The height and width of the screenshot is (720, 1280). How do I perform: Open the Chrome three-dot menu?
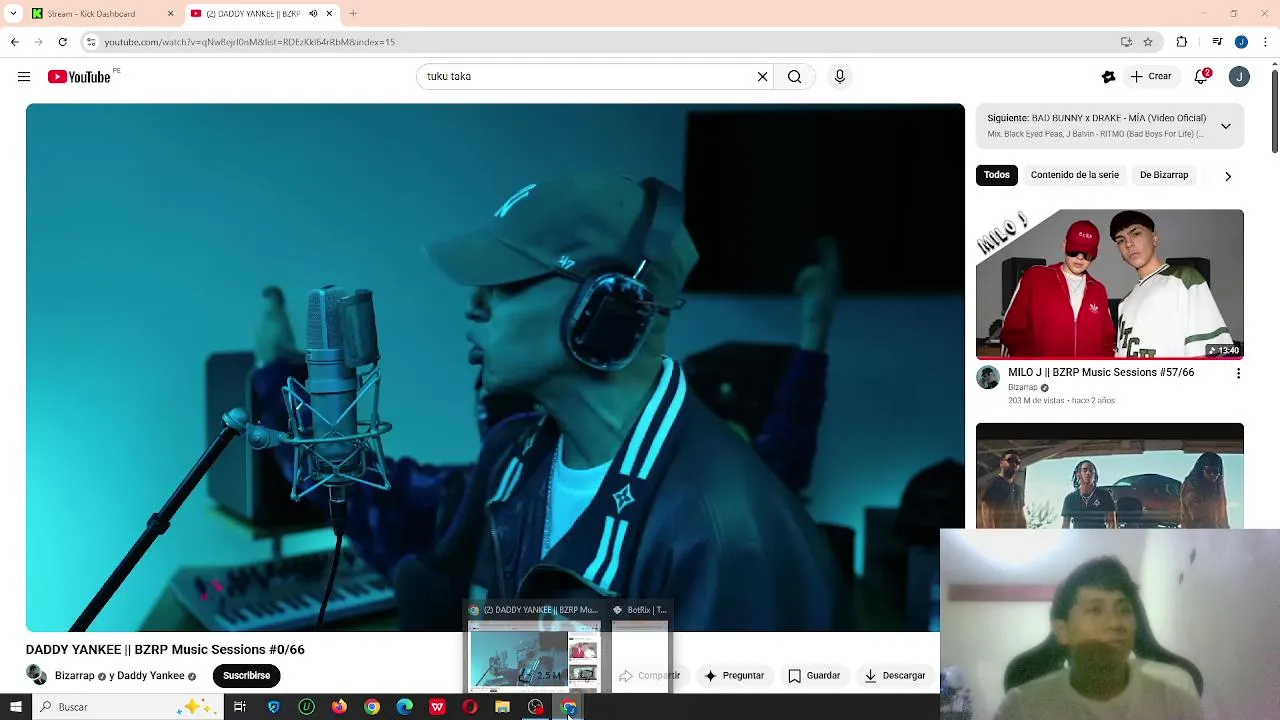tap(1266, 42)
